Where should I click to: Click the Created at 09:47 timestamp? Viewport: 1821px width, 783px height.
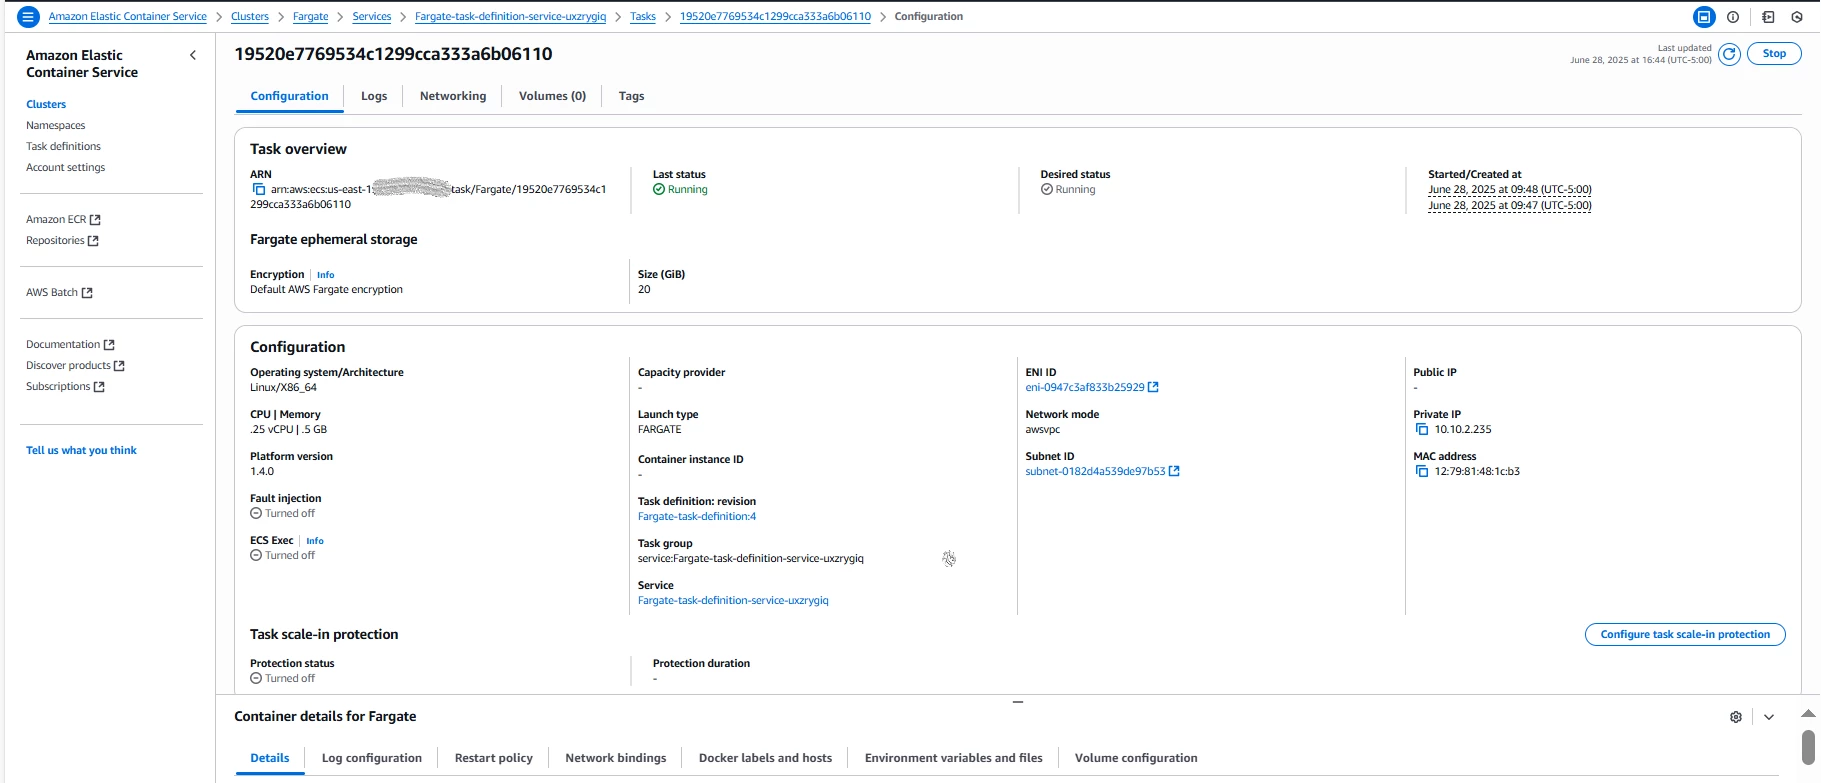pos(1510,206)
